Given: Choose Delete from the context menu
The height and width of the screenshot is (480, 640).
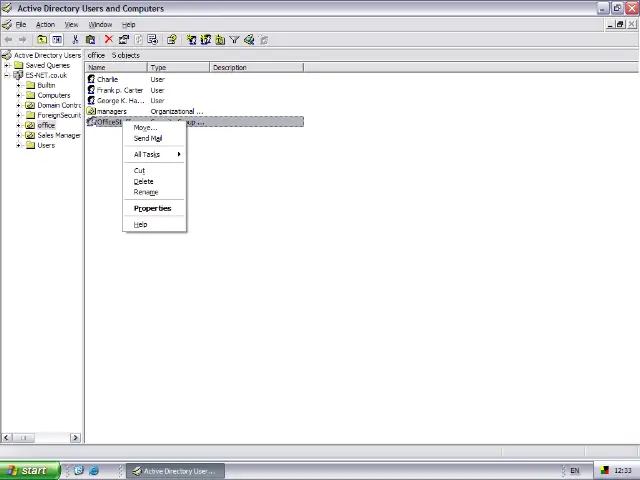Looking at the screenshot, I should pyautogui.click(x=155, y=181).
